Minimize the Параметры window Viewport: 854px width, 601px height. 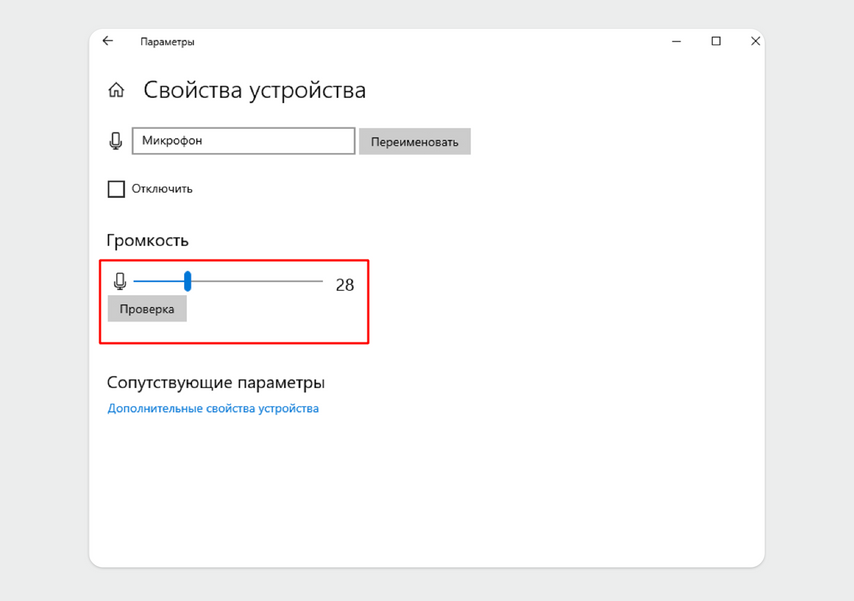click(677, 41)
